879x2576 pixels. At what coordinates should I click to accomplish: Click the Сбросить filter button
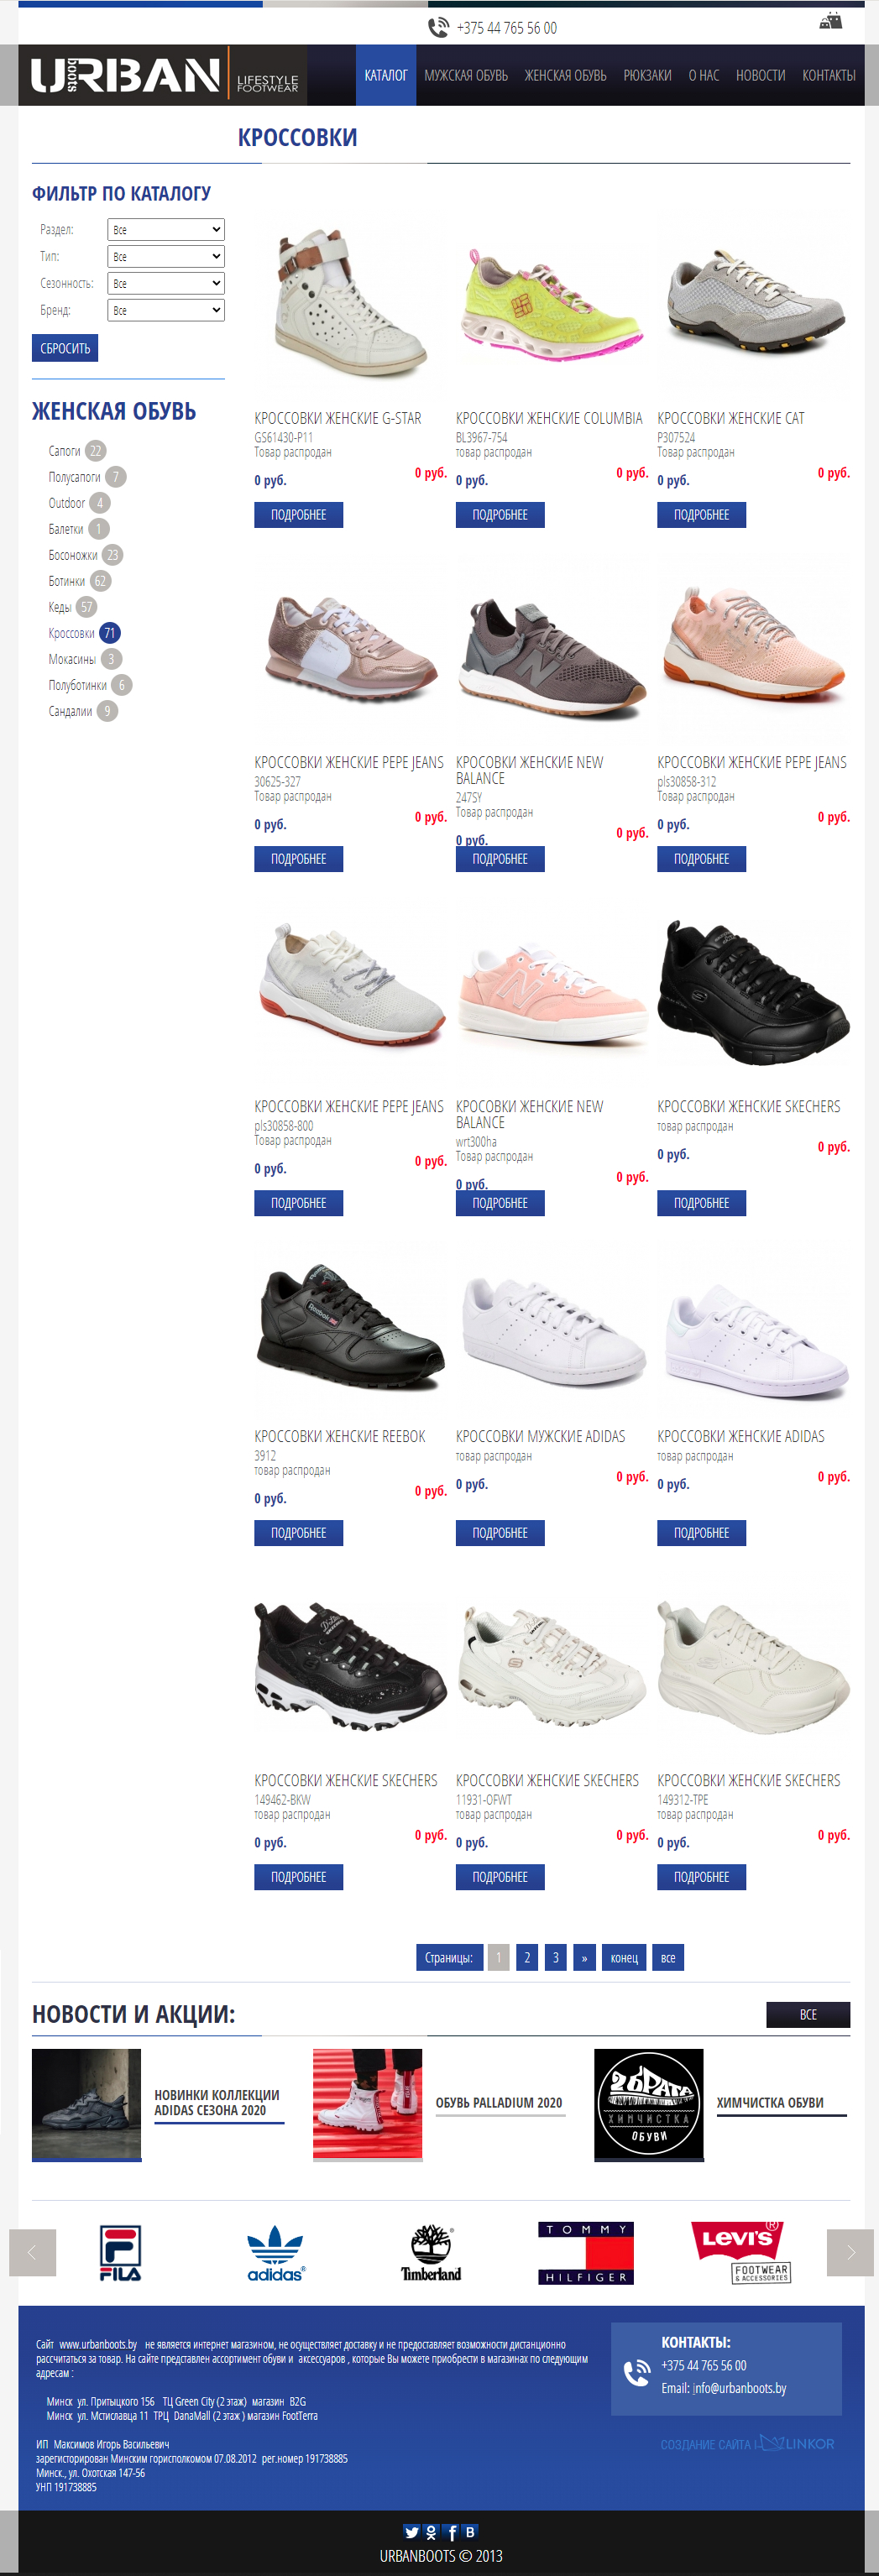tap(65, 348)
